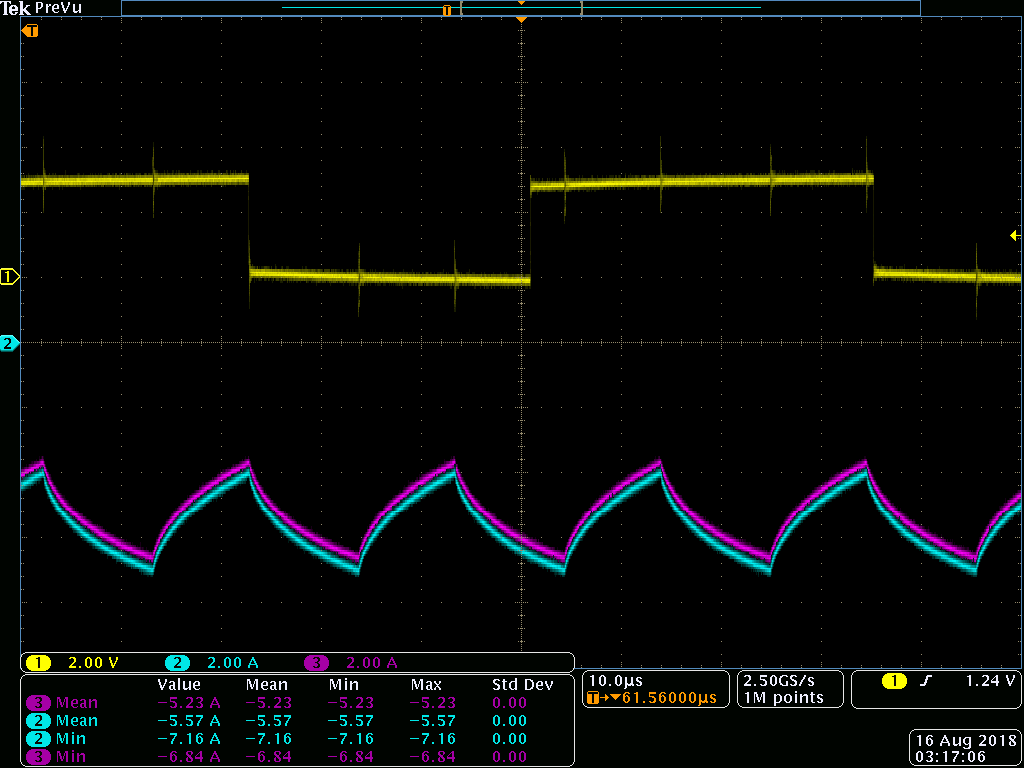Click the cyan Min row label for channel 2
Image resolution: width=1024 pixels, height=768 pixels.
click(70, 739)
